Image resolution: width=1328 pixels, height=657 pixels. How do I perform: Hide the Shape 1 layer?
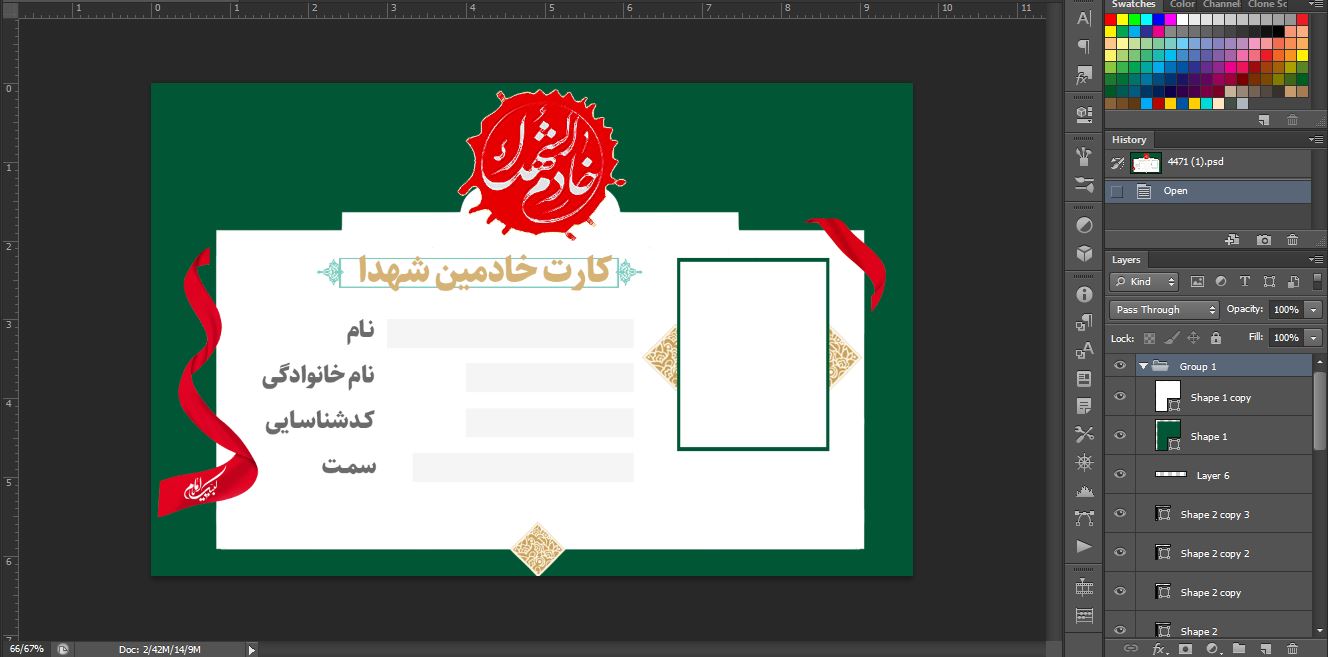[1120, 436]
